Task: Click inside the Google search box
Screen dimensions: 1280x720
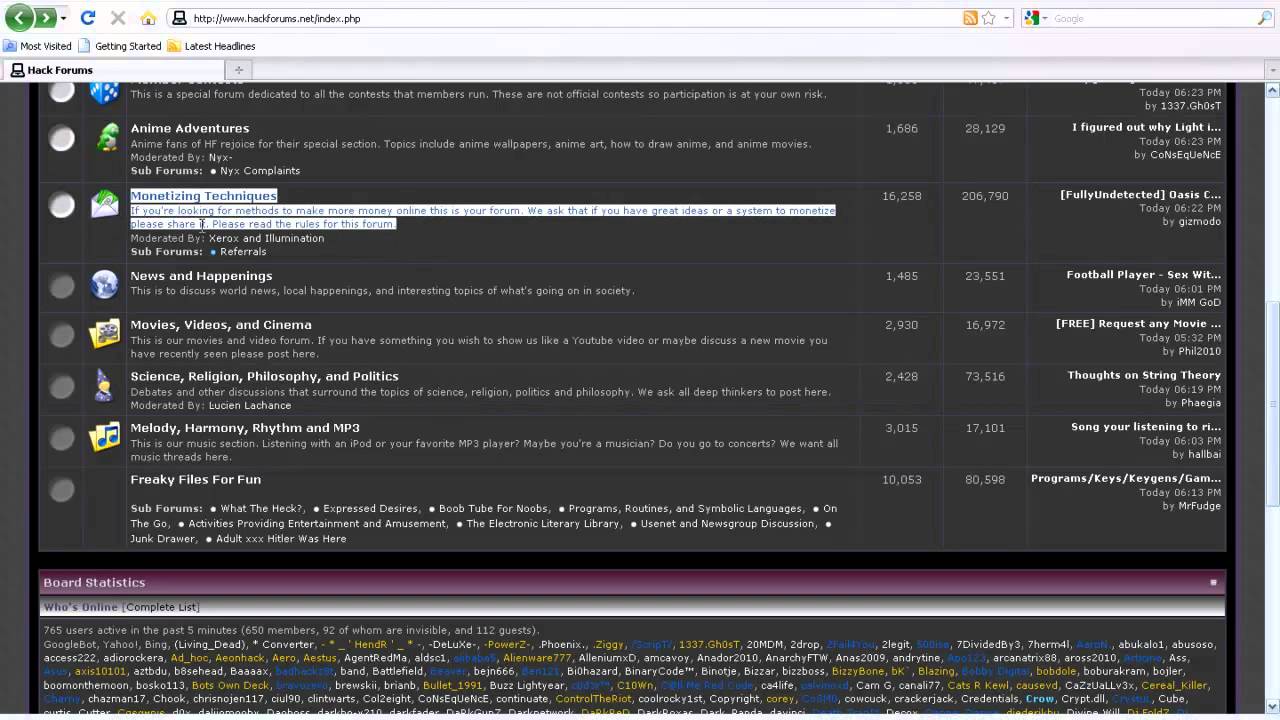Action: point(1150,18)
